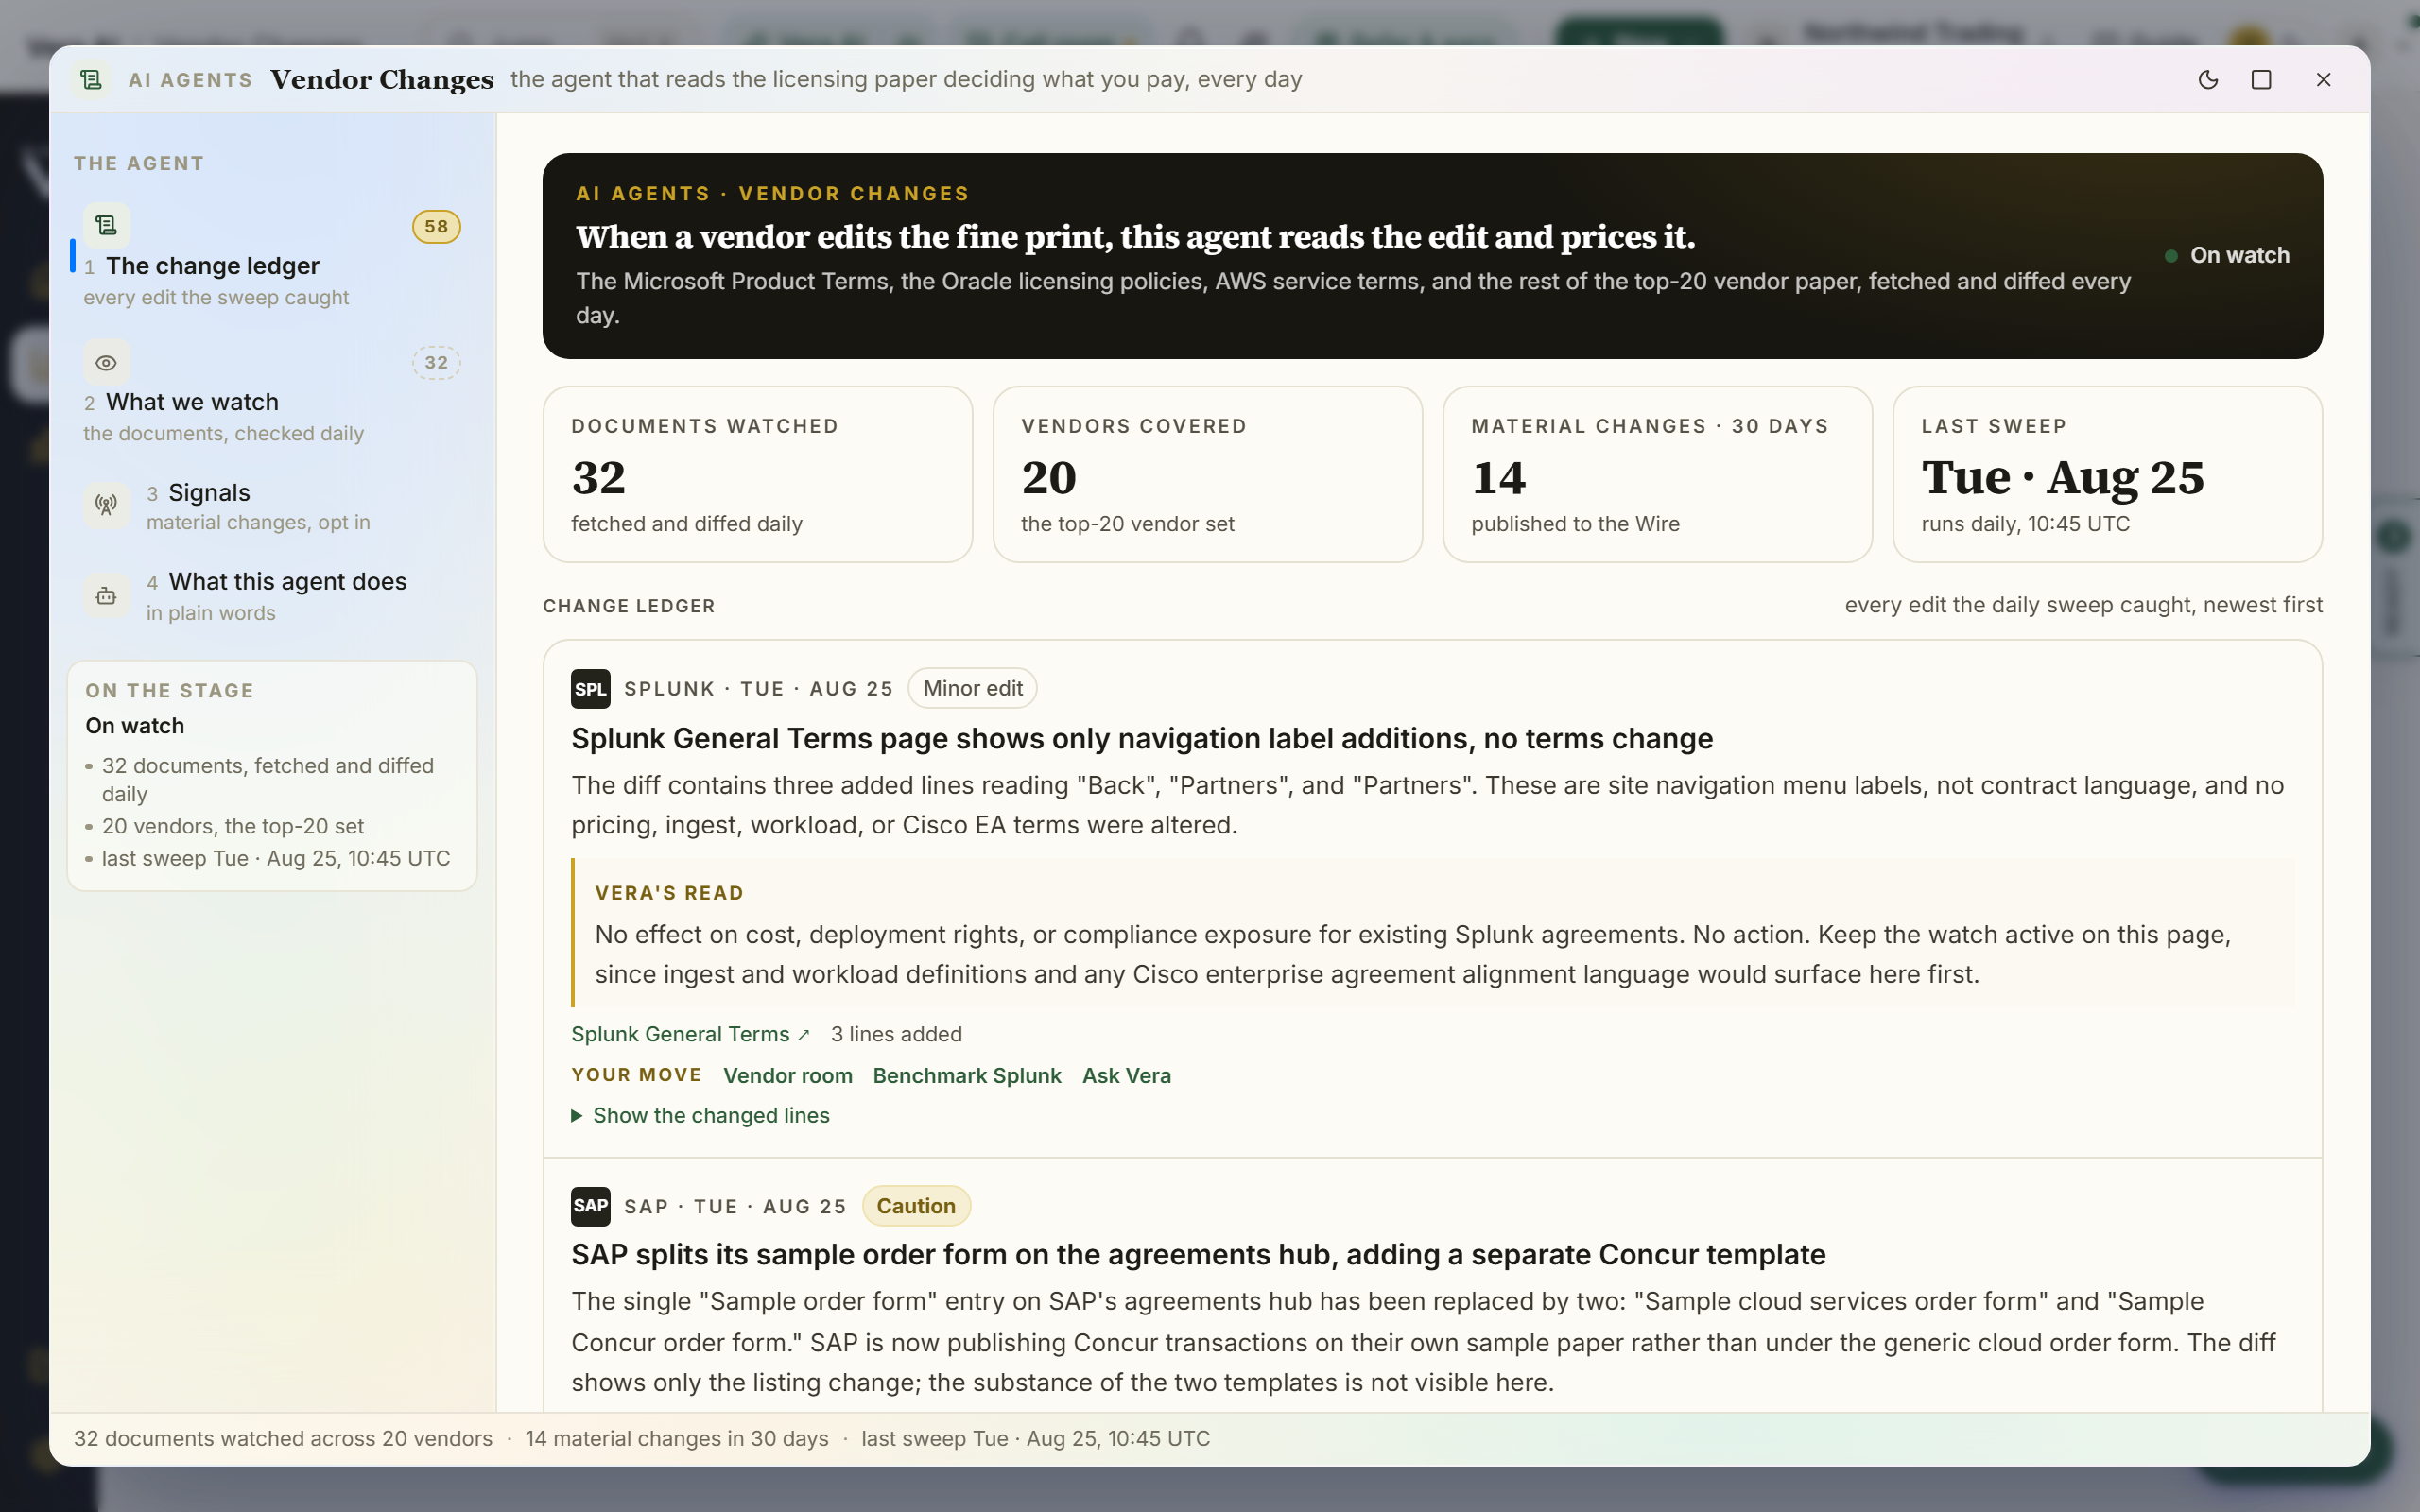Click the Caution tag on SAP entry

(916, 1206)
